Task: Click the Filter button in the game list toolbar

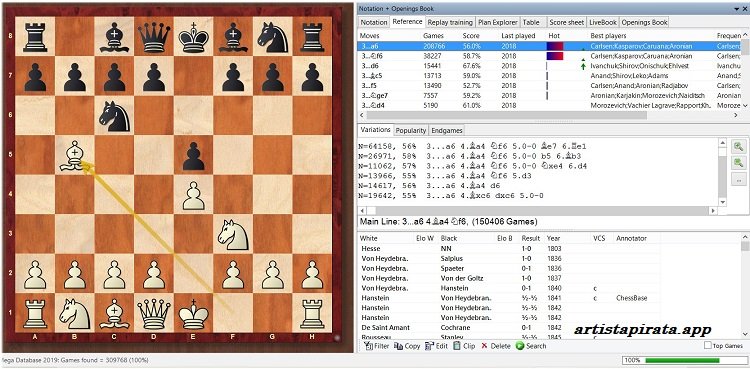Action: pos(376,346)
